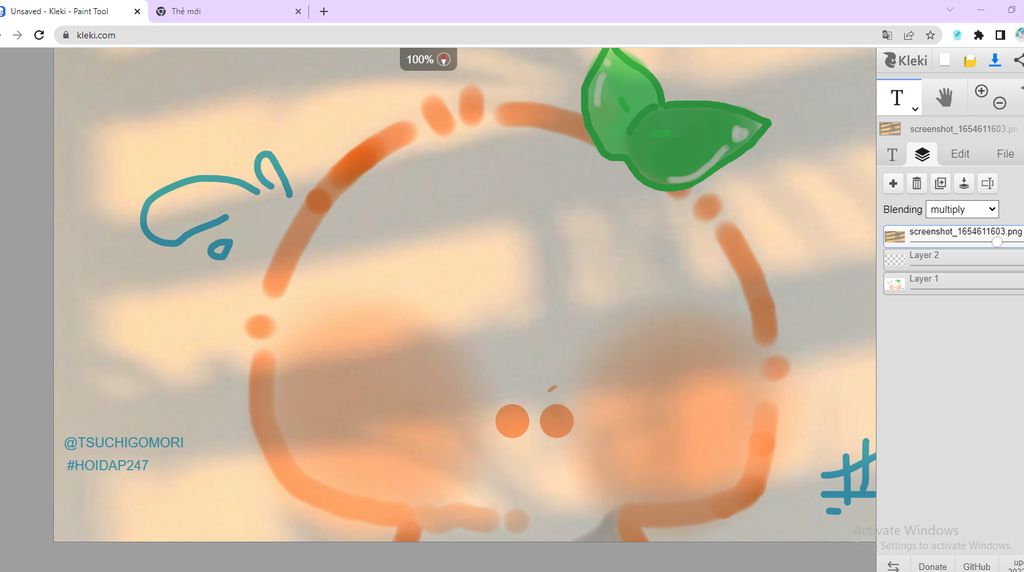Select Layer 2
1024x572 pixels.
tap(954, 259)
